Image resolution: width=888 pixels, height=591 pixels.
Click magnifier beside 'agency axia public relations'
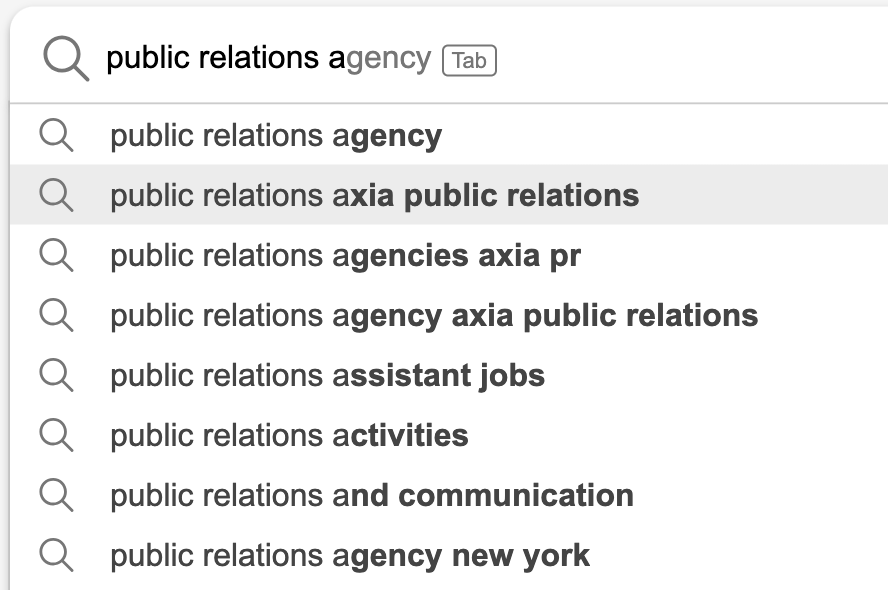pyautogui.click(x=56, y=315)
